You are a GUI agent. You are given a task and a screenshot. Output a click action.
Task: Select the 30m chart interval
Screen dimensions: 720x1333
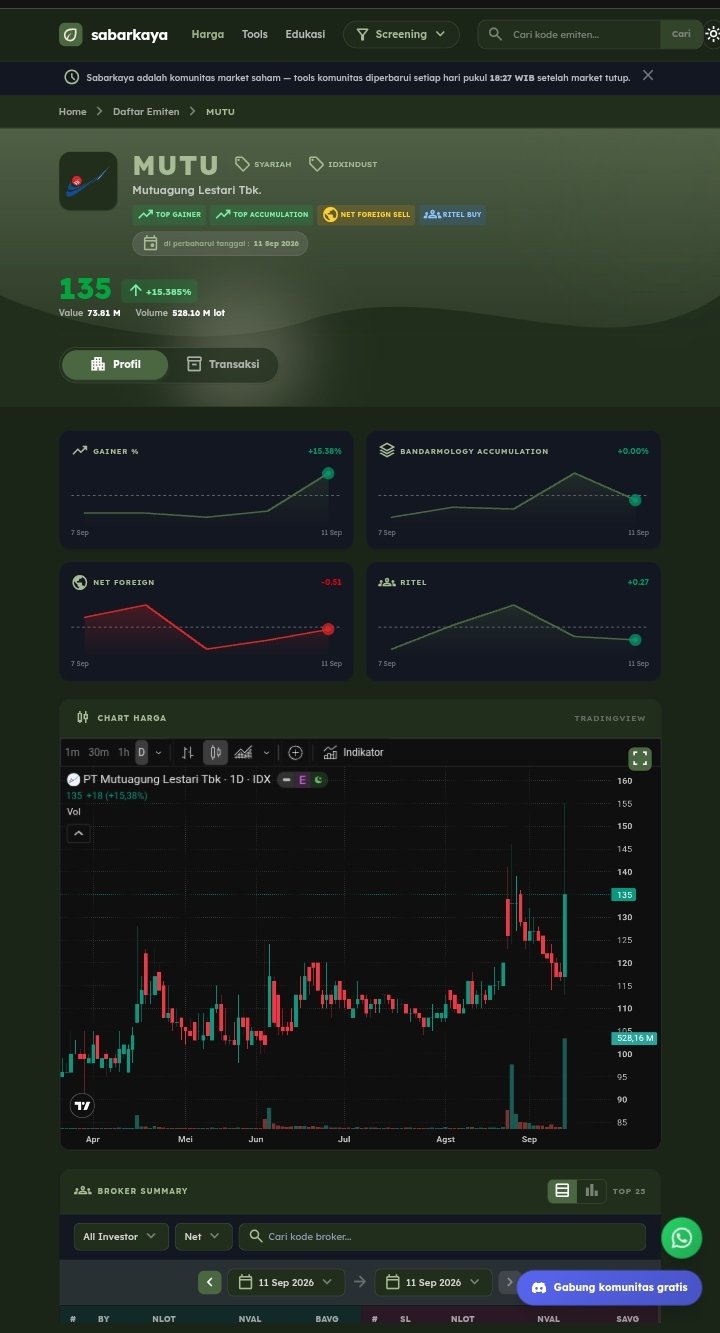tap(98, 752)
